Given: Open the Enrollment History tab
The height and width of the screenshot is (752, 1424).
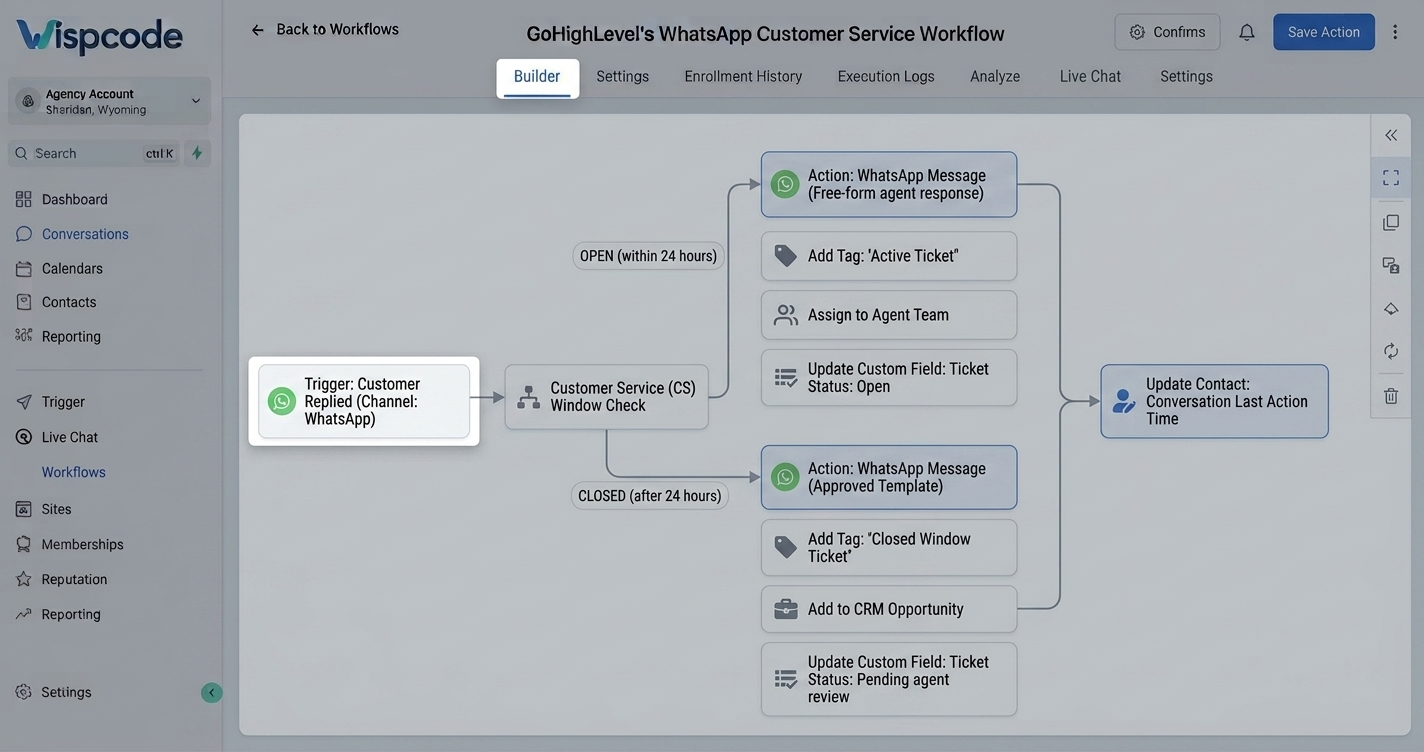Looking at the screenshot, I should coord(743,76).
